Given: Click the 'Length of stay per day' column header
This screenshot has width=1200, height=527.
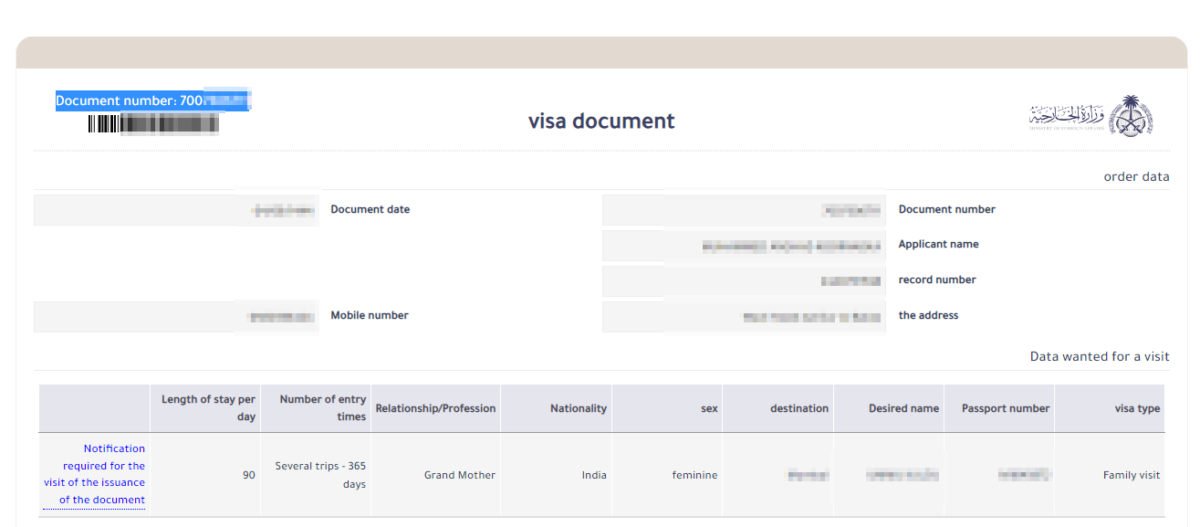Looking at the screenshot, I should coord(208,408).
